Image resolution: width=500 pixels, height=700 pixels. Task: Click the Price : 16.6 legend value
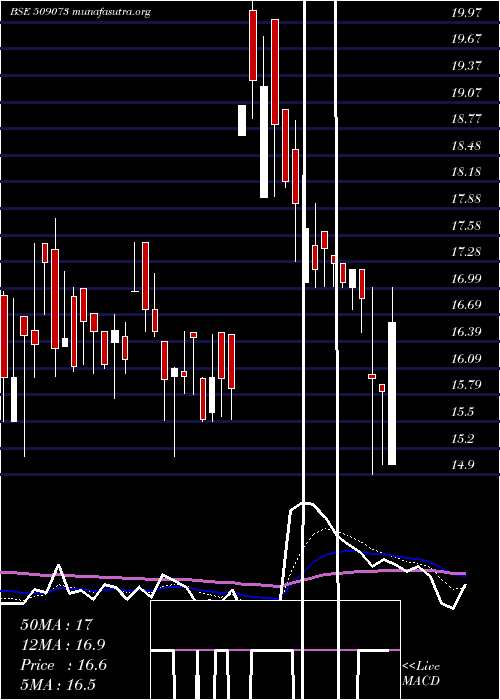click(x=63, y=665)
